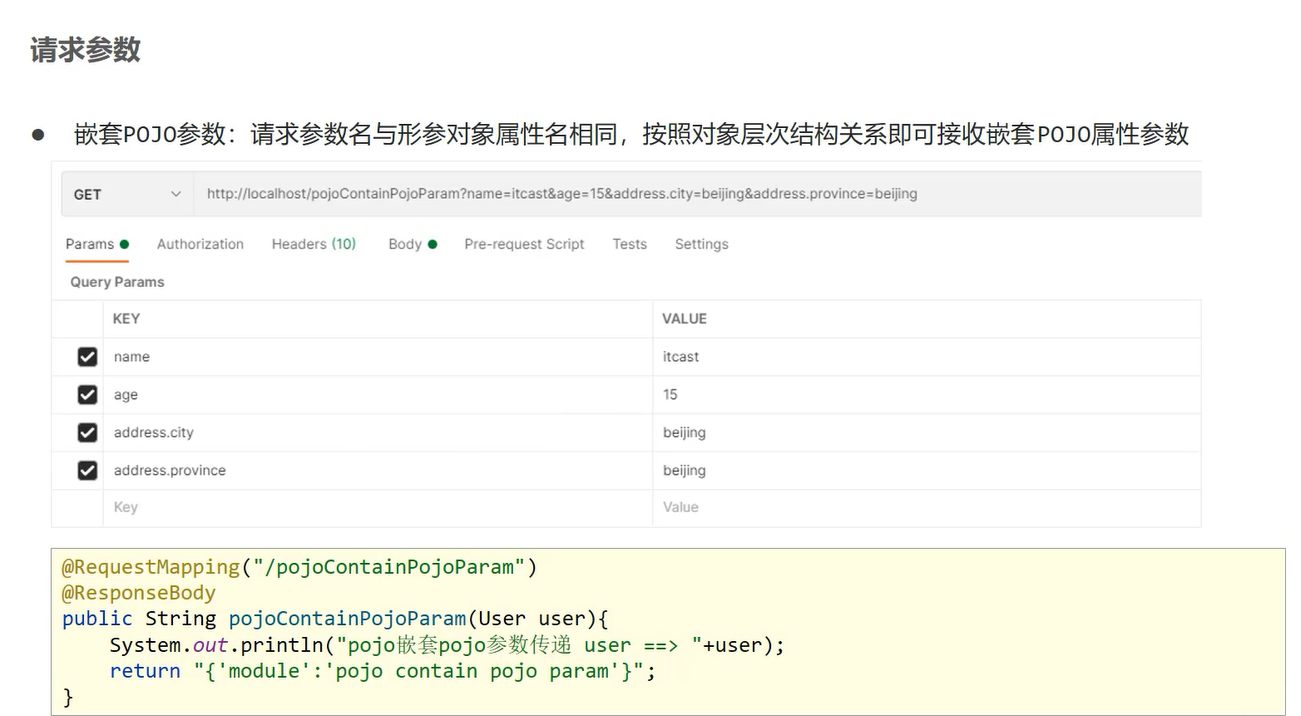Switch to the Headers tab
Screen dimensions: 1301x716
pyautogui.click(x=313, y=244)
